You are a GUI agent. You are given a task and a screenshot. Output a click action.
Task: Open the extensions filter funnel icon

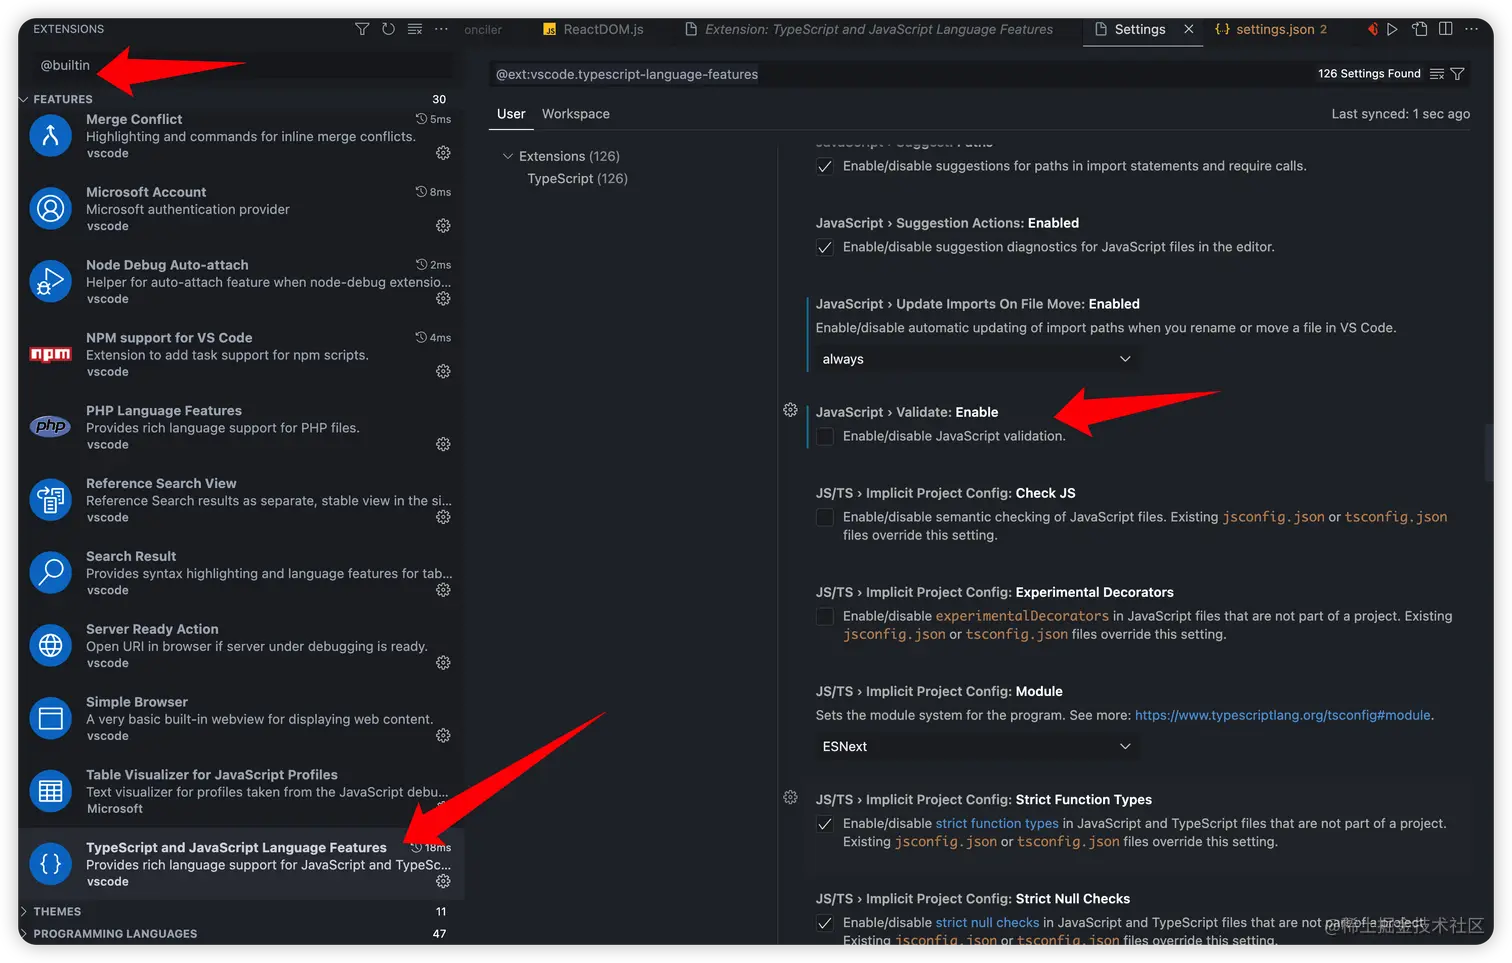pos(362,29)
